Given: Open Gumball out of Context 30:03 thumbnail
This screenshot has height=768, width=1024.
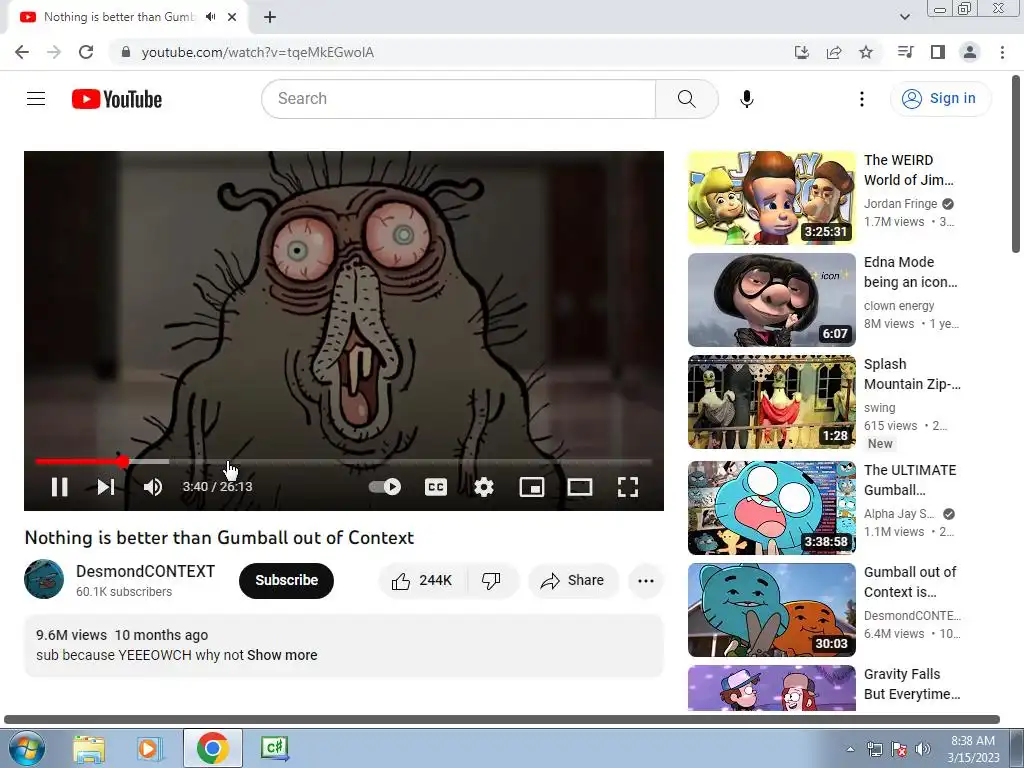Looking at the screenshot, I should 771,609.
